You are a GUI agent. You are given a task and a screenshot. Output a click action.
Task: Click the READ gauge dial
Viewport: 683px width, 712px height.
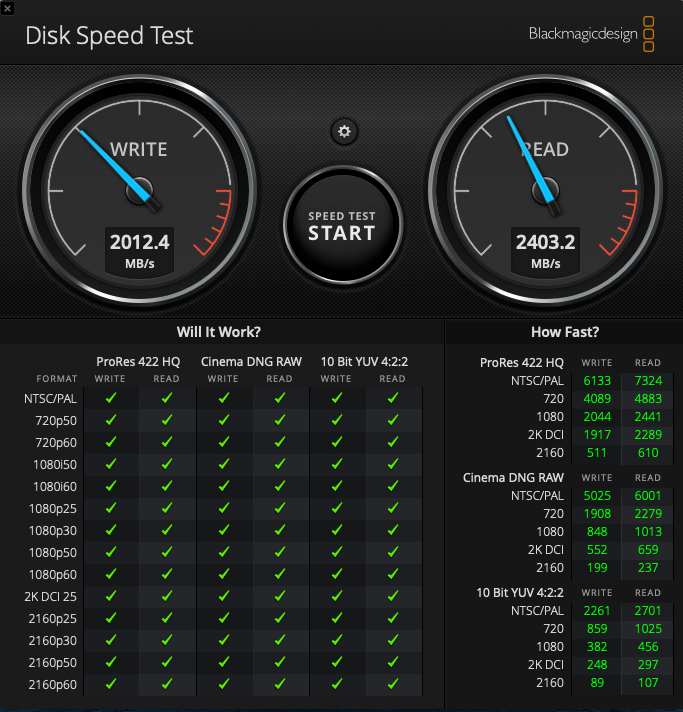tap(545, 191)
